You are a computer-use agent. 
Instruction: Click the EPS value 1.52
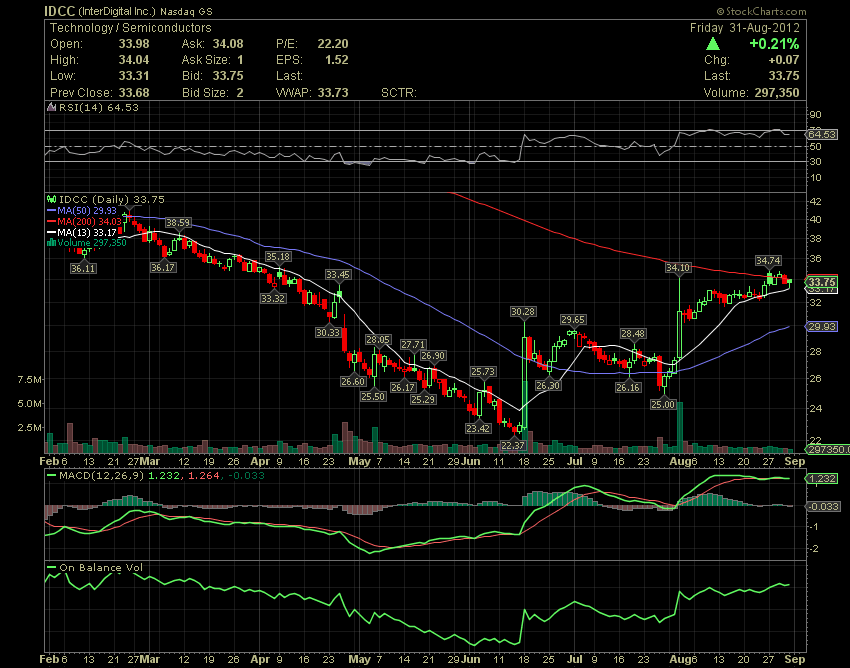point(337,60)
